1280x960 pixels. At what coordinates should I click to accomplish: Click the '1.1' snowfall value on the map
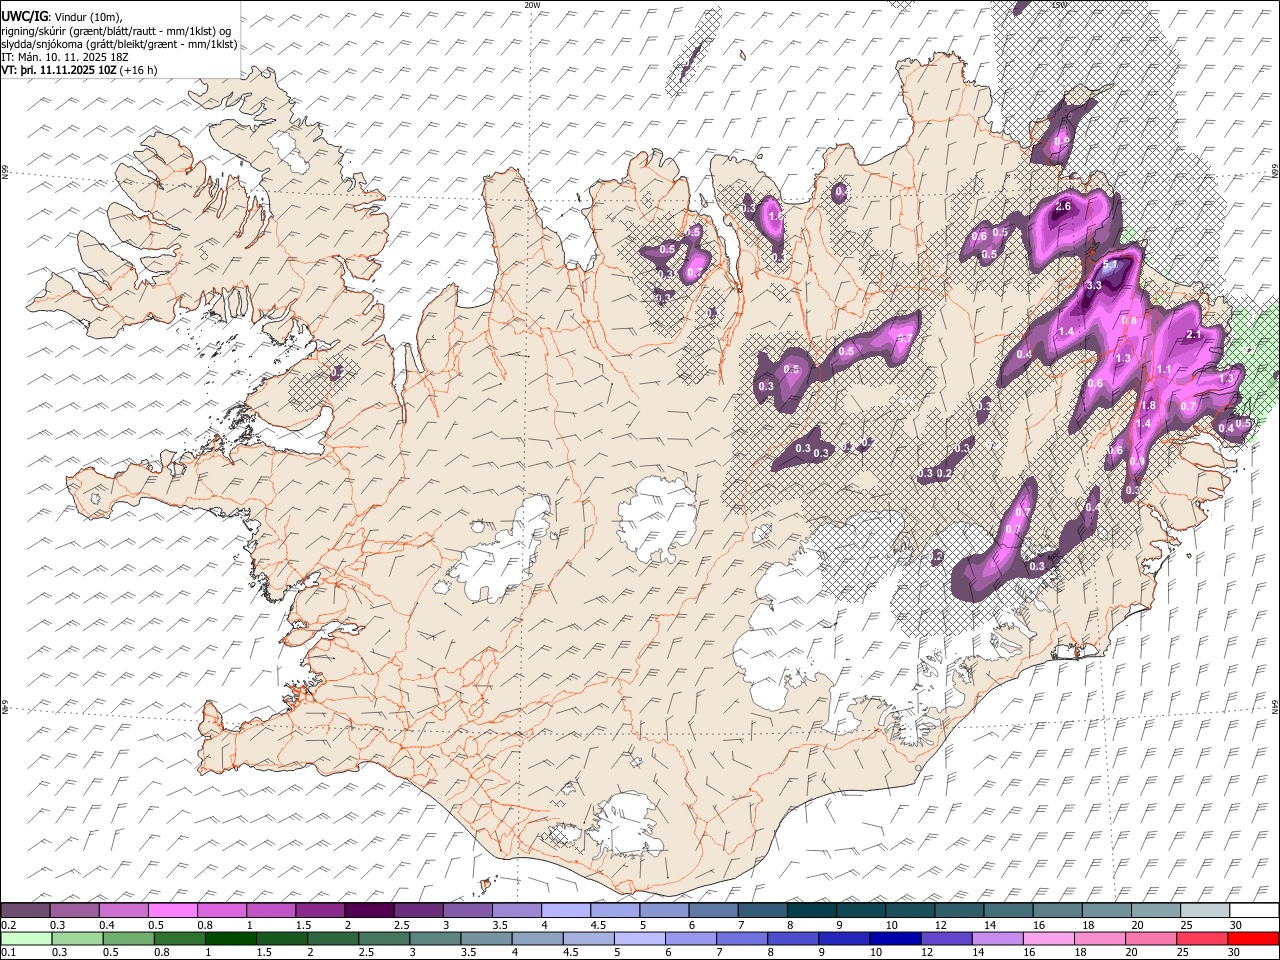click(1163, 370)
